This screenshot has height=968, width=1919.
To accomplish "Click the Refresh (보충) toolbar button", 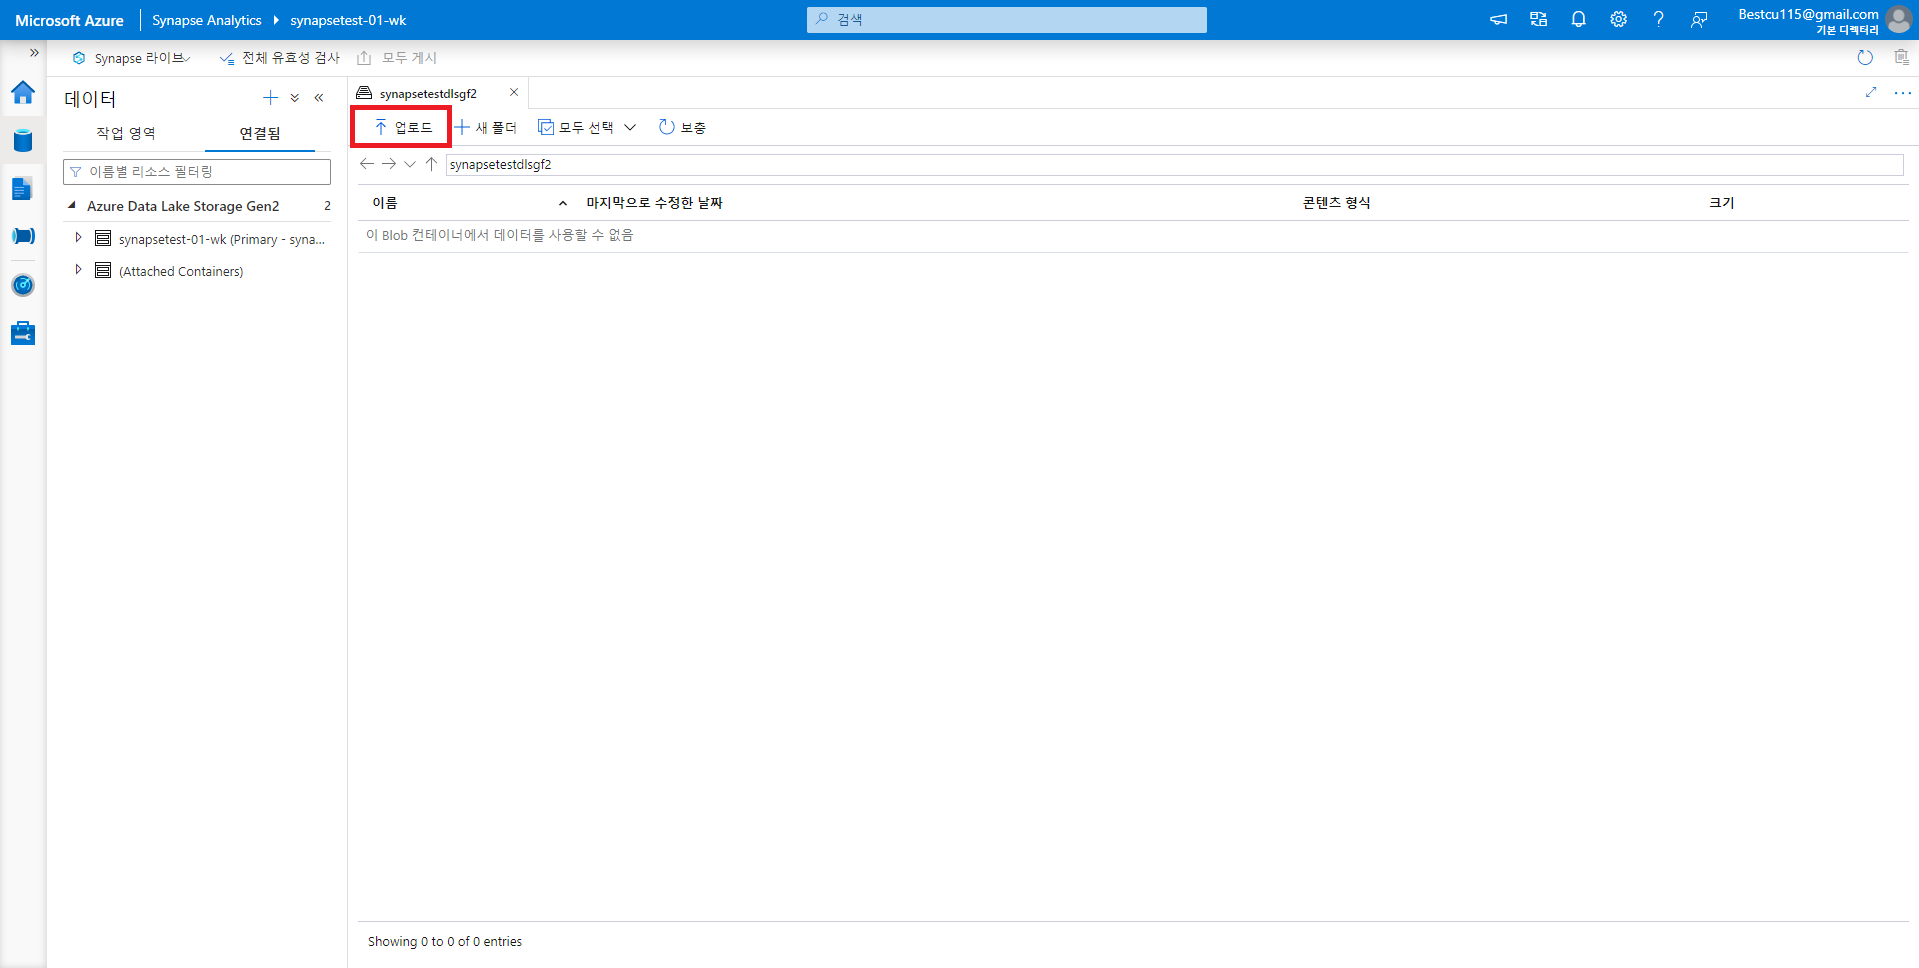I will [682, 127].
